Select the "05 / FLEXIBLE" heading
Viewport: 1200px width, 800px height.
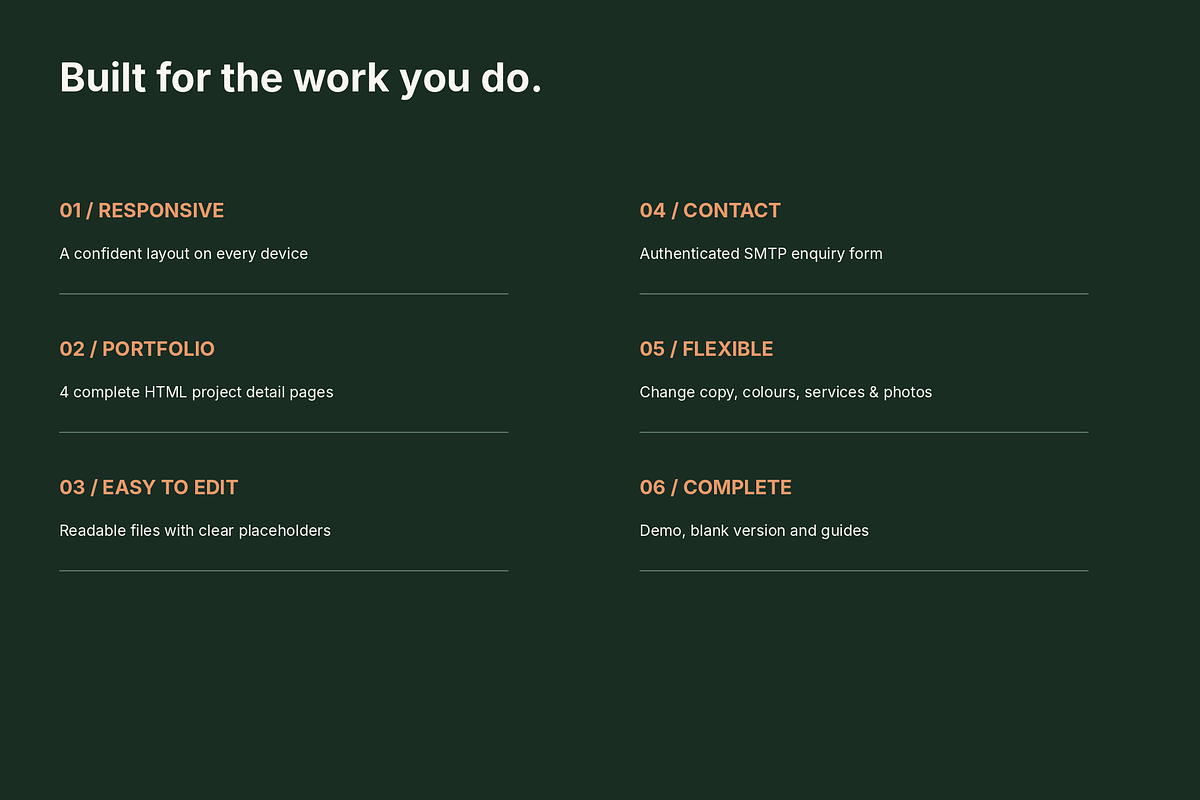click(x=706, y=349)
